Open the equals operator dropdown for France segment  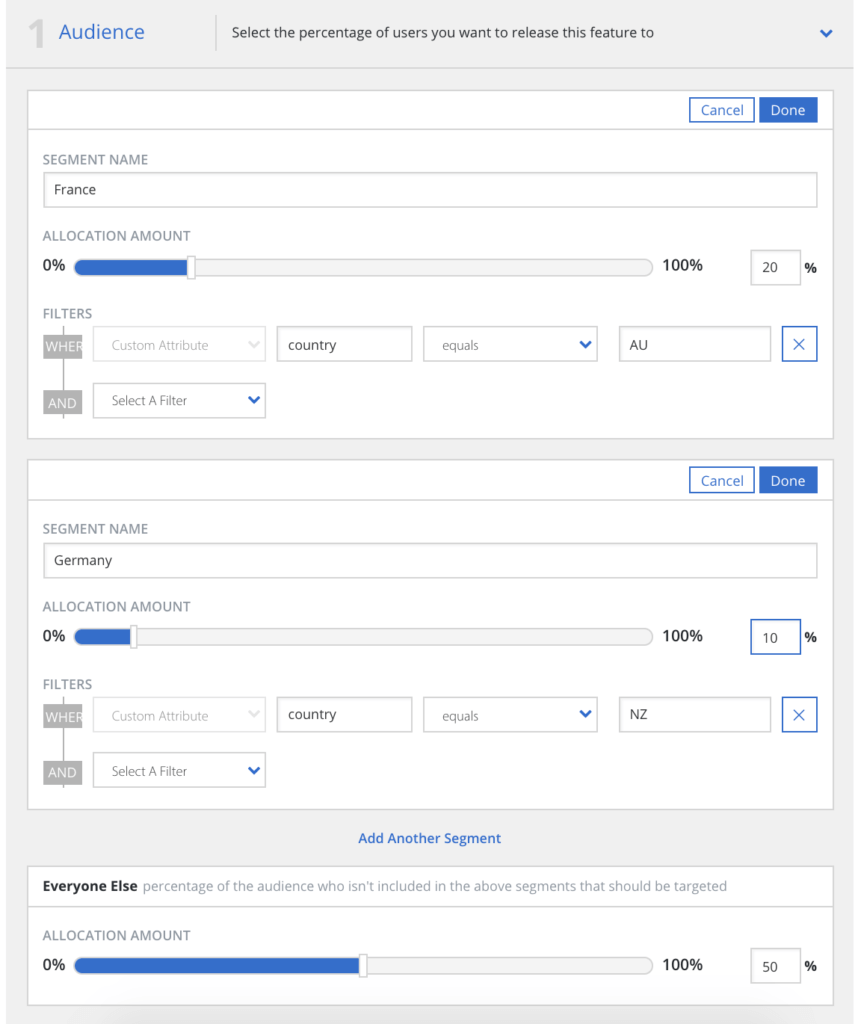coord(510,343)
